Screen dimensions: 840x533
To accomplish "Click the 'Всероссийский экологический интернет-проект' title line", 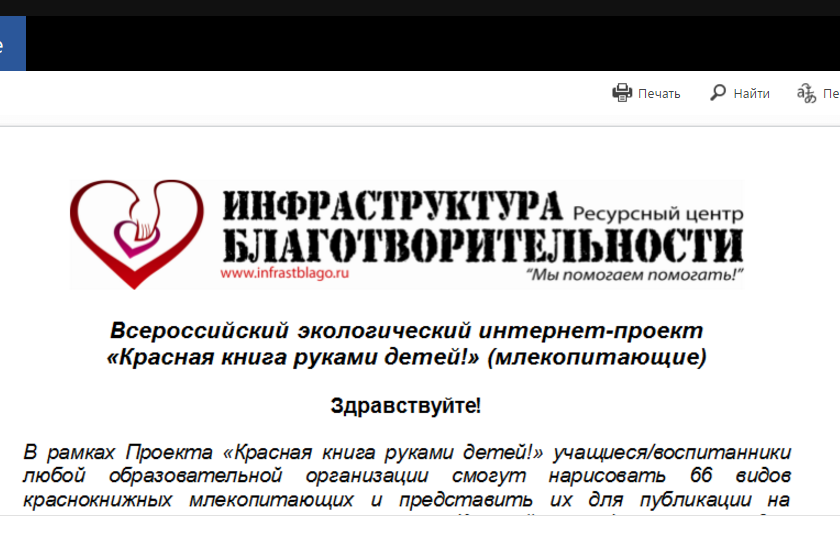I will coord(406,331).
